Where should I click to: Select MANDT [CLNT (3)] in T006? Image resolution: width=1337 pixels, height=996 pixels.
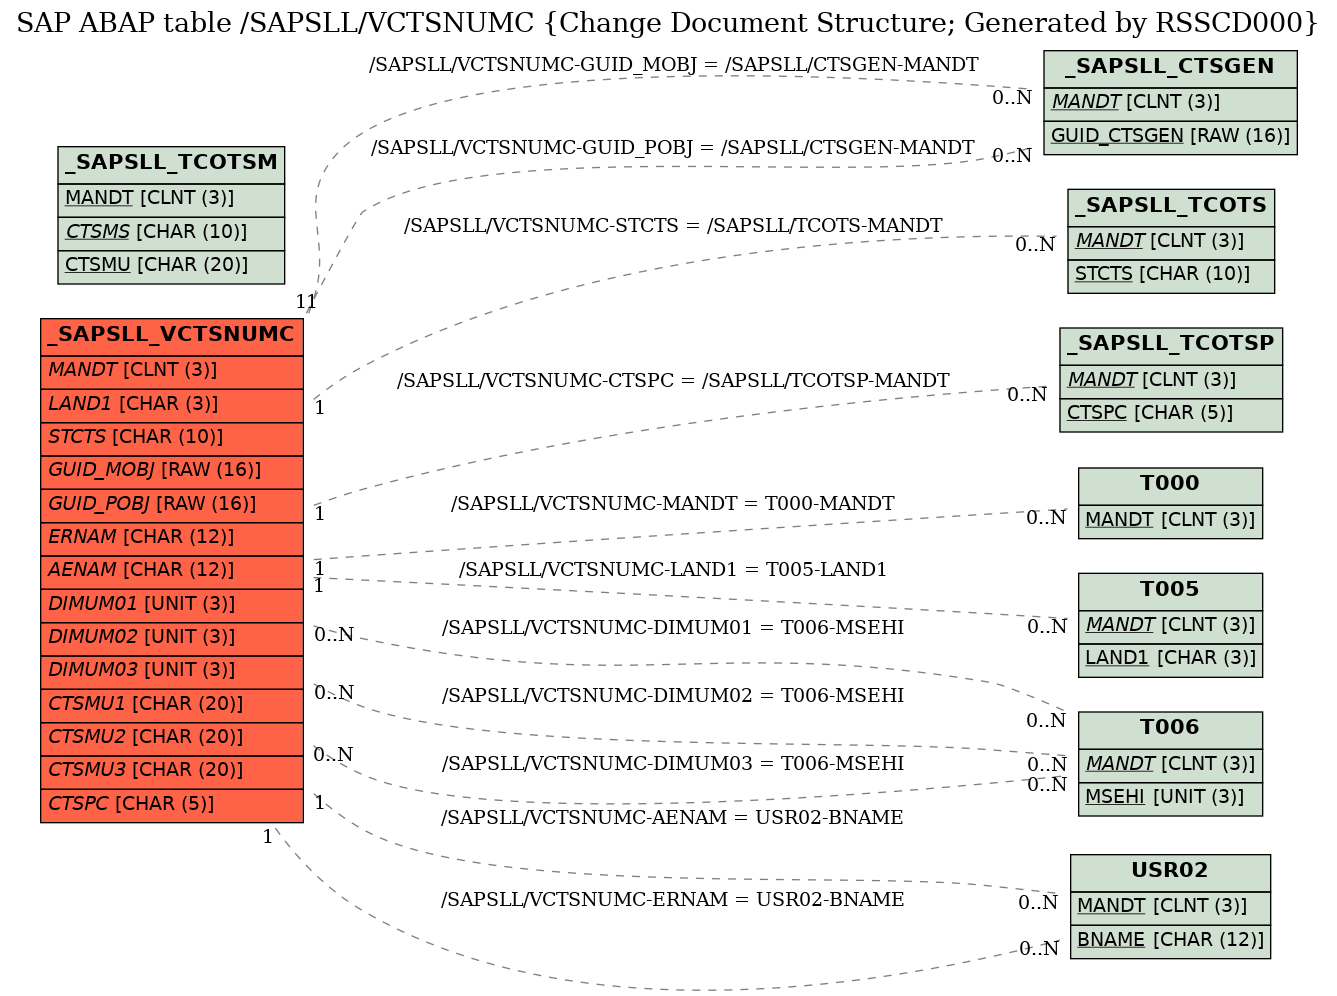[1170, 764]
